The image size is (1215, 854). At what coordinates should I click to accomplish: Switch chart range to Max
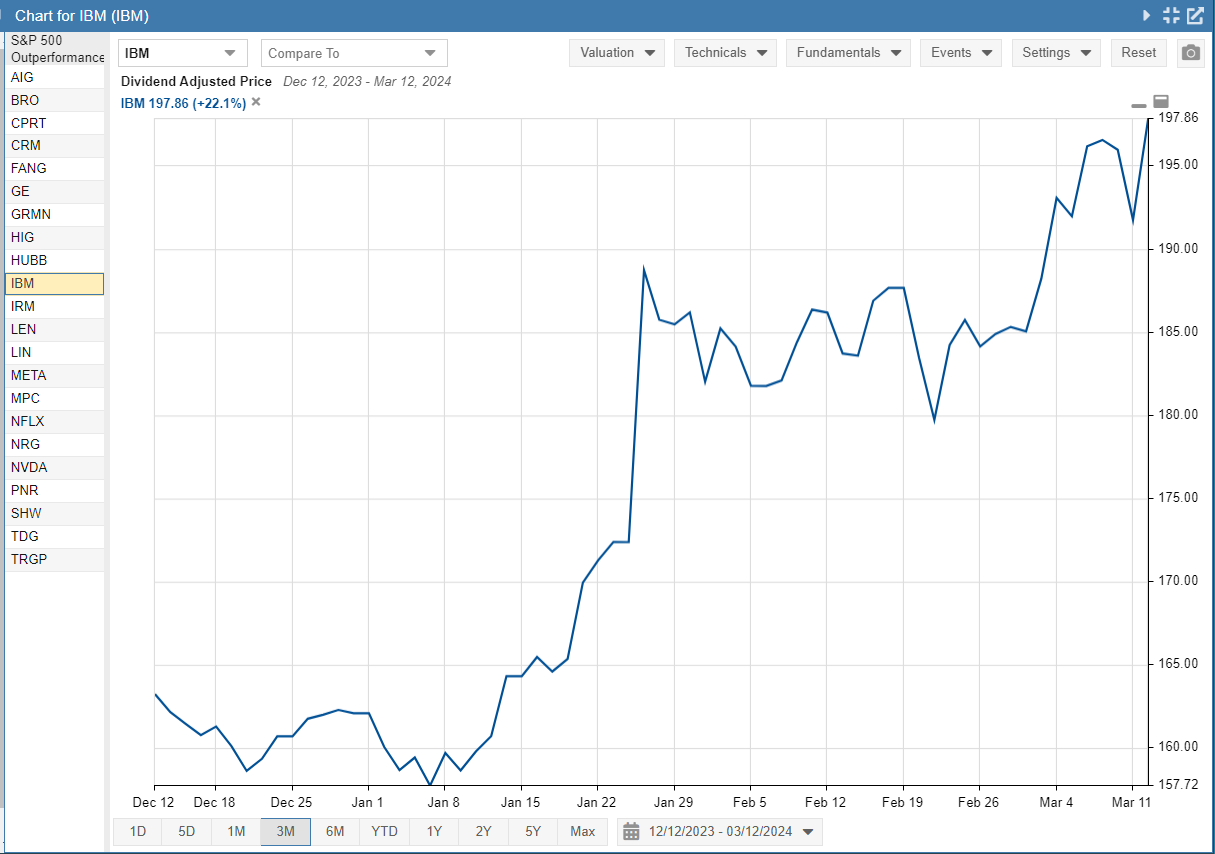coord(582,831)
